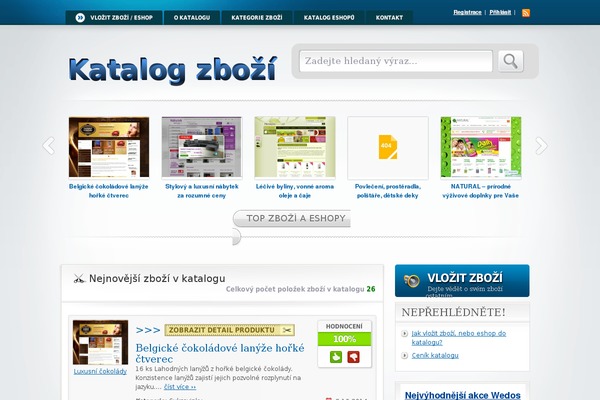
Task: Click the 404 placeholder thumbnail
Action: click(388, 147)
